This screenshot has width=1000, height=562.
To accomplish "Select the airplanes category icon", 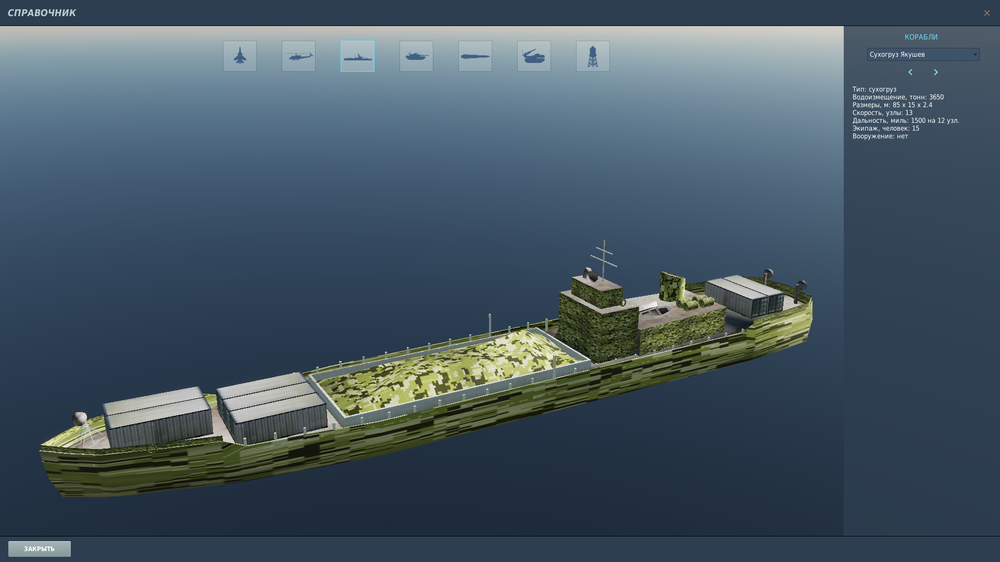I will 240,56.
